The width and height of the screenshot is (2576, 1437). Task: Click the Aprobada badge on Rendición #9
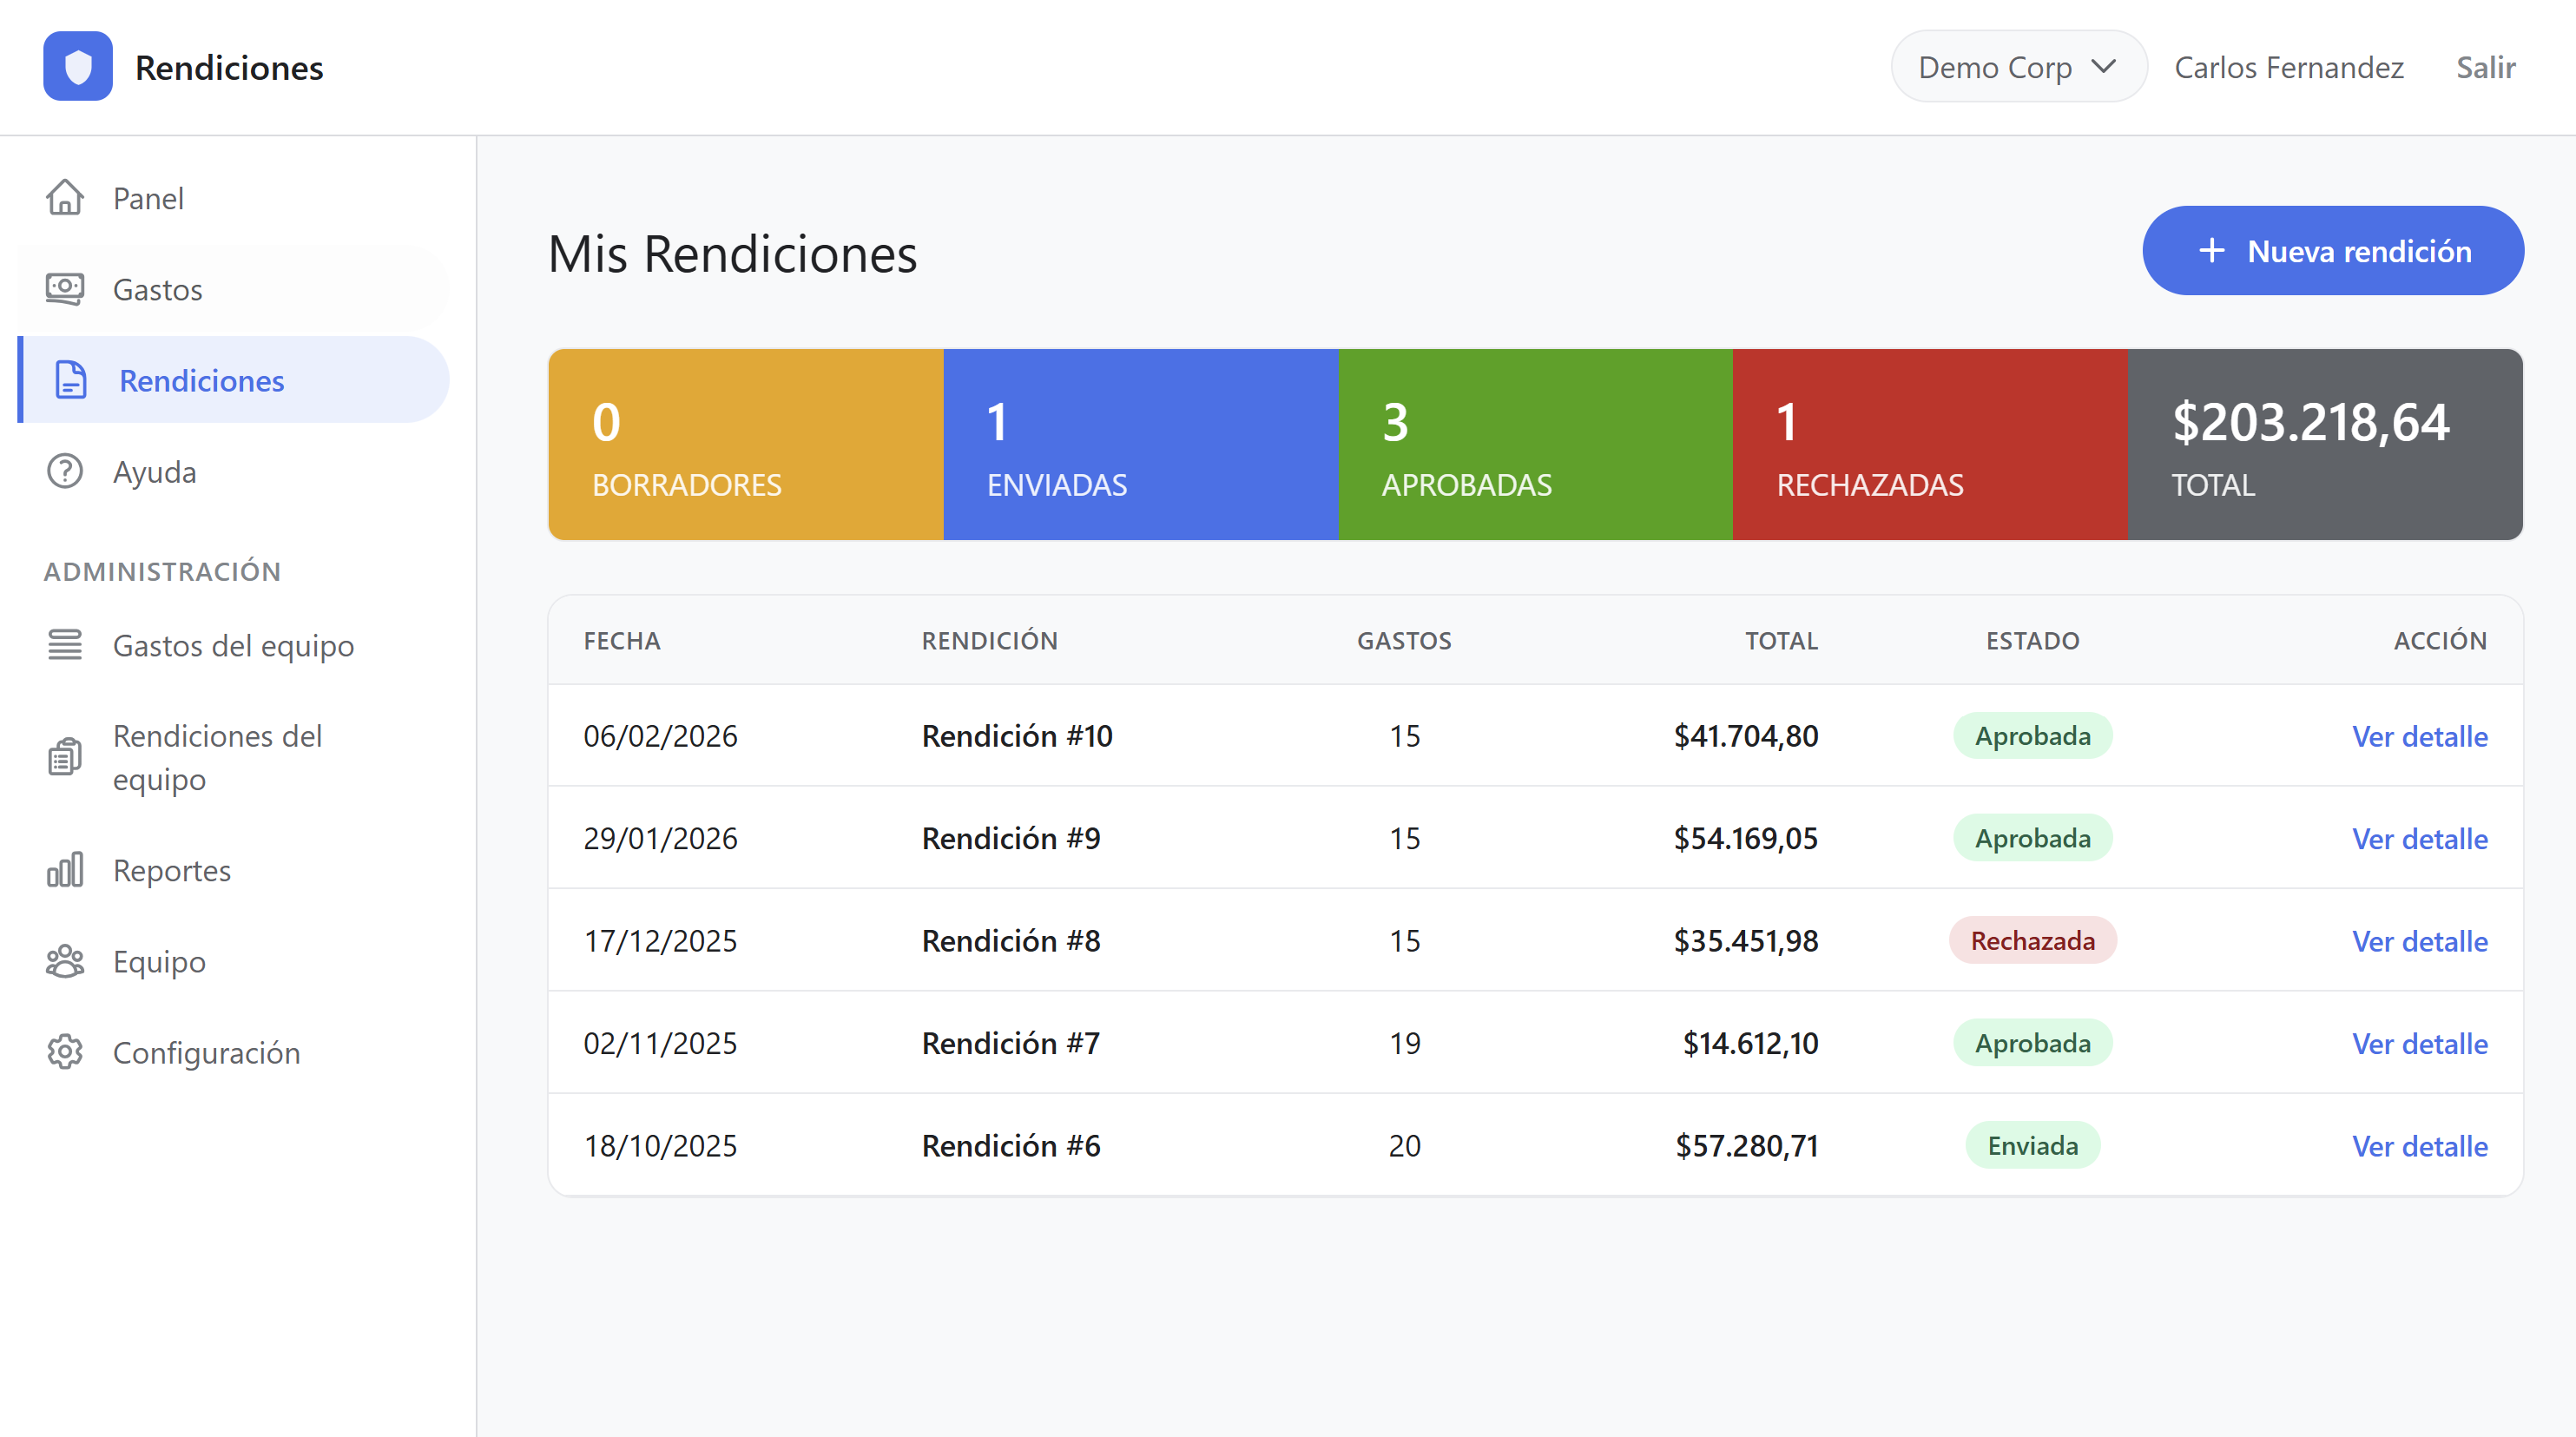(x=2033, y=838)
